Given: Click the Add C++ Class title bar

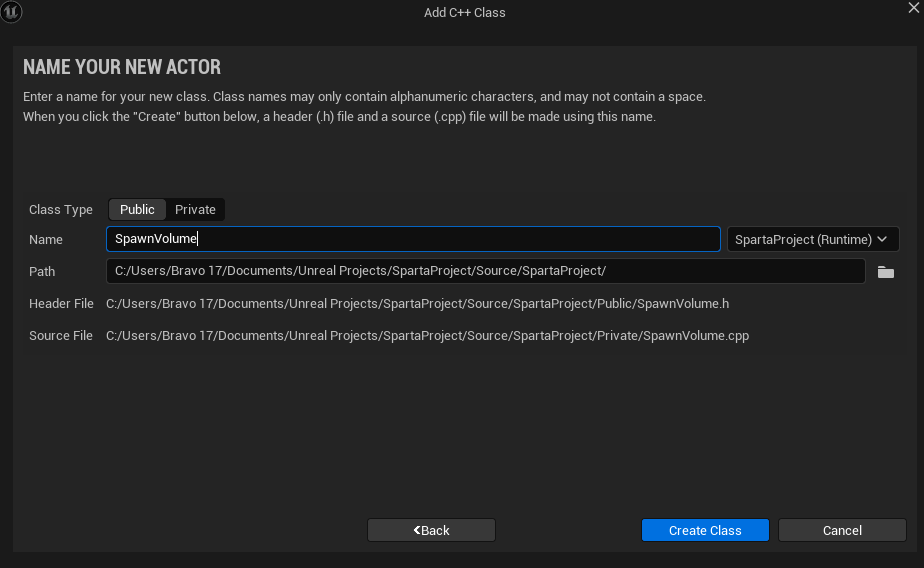Looking at the screenshot, I should pyautogui.click(x=464, y=12).
